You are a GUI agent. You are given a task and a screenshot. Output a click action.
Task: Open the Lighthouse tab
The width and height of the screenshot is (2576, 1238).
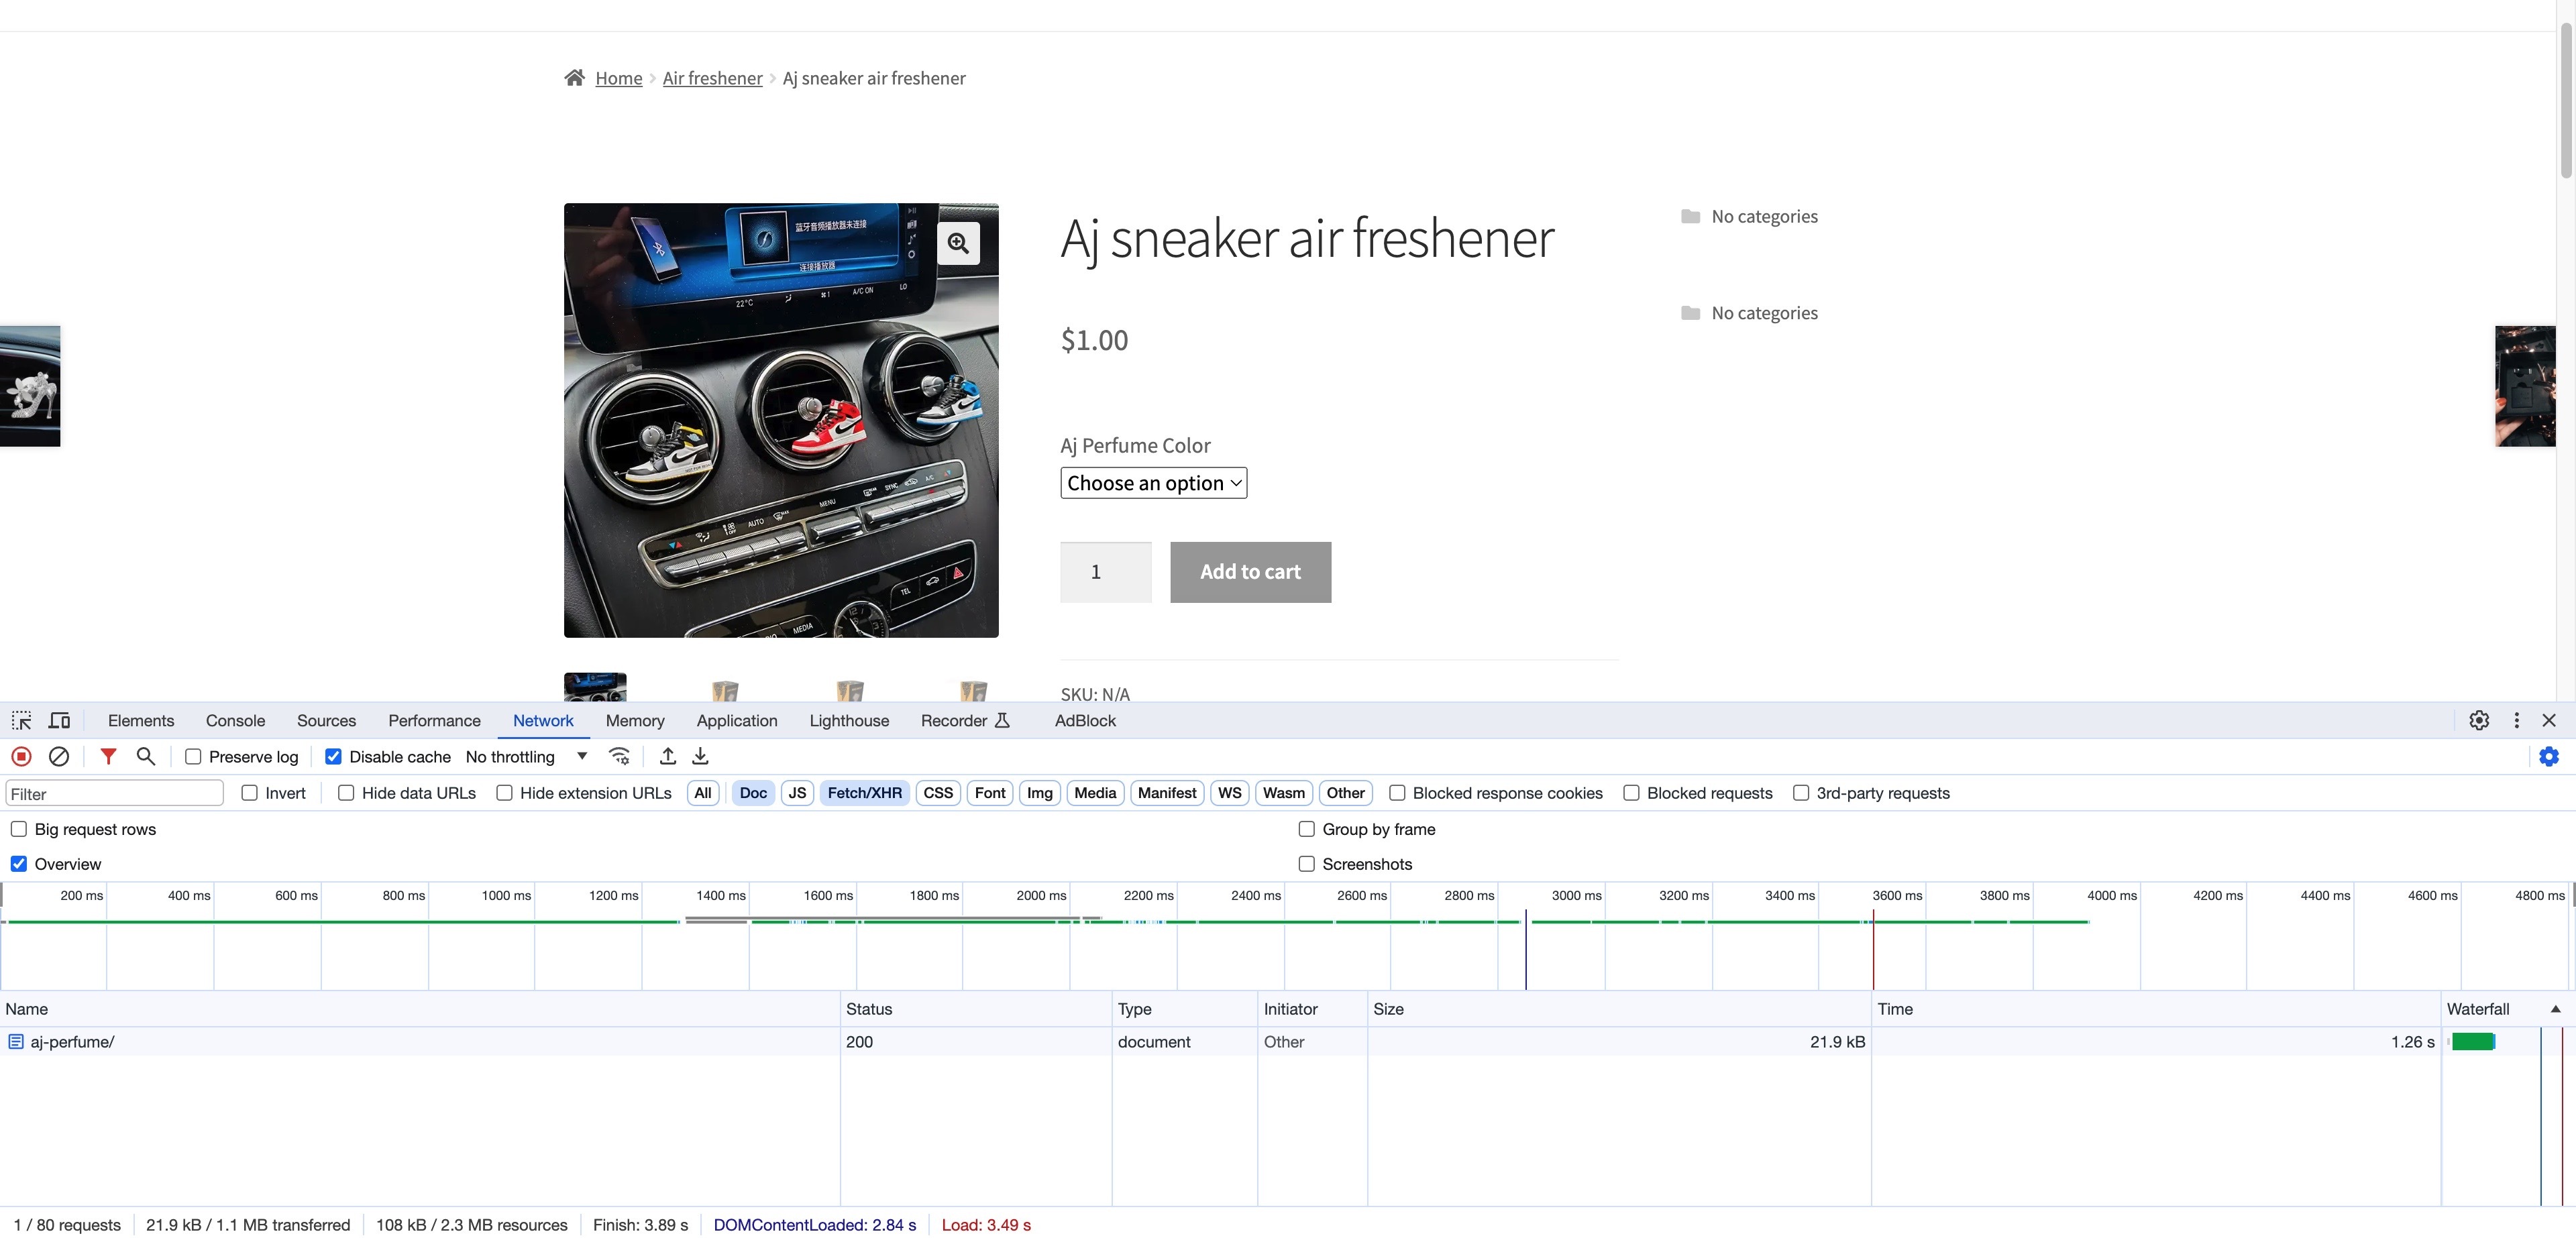pos(848,721)
